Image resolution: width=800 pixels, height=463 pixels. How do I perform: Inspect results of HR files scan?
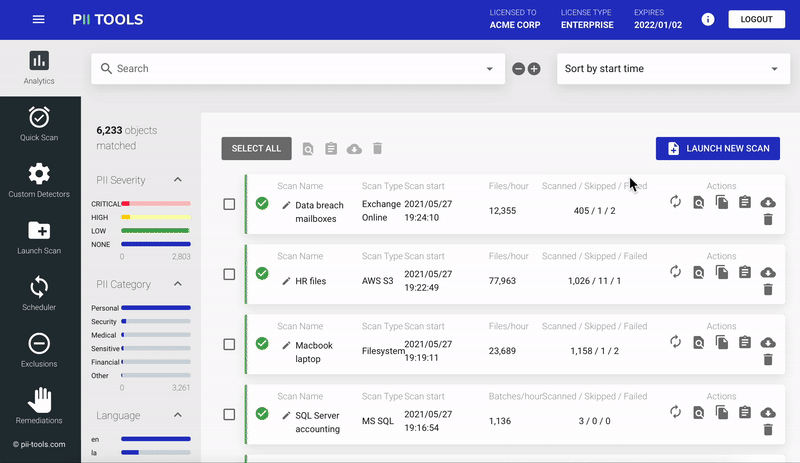[x=698, y=273]
